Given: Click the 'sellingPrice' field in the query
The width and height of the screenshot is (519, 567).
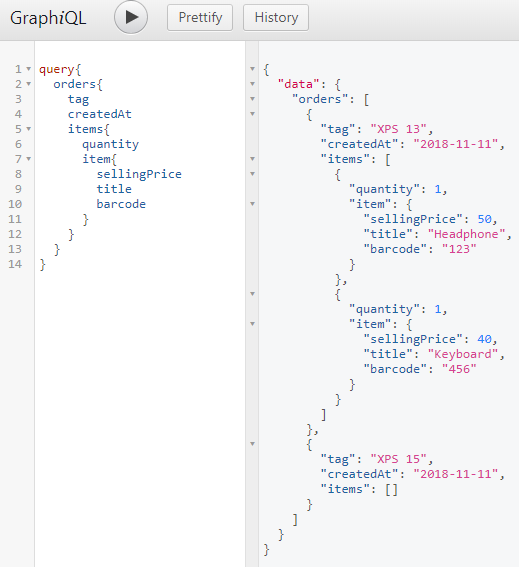Looking at the screenshot, I should tap(139, 174).
